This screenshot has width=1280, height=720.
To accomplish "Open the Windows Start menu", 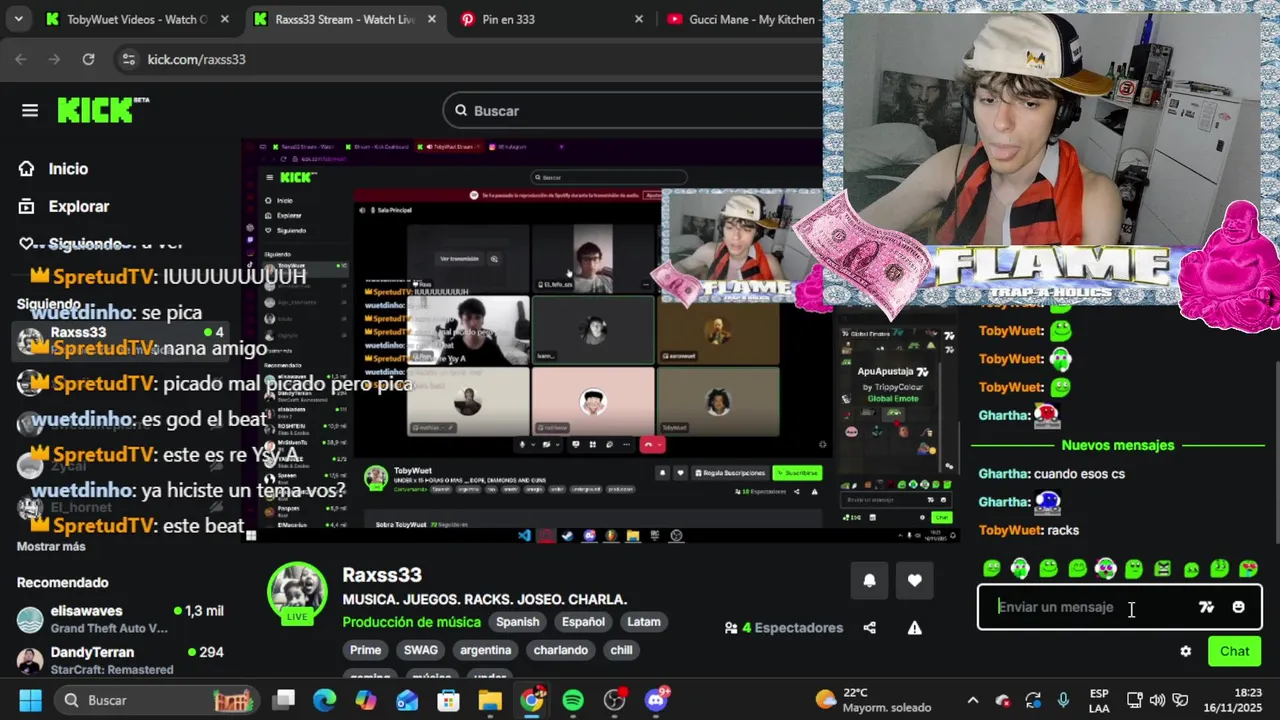I will pyautogui.click(x=30, y=700).
